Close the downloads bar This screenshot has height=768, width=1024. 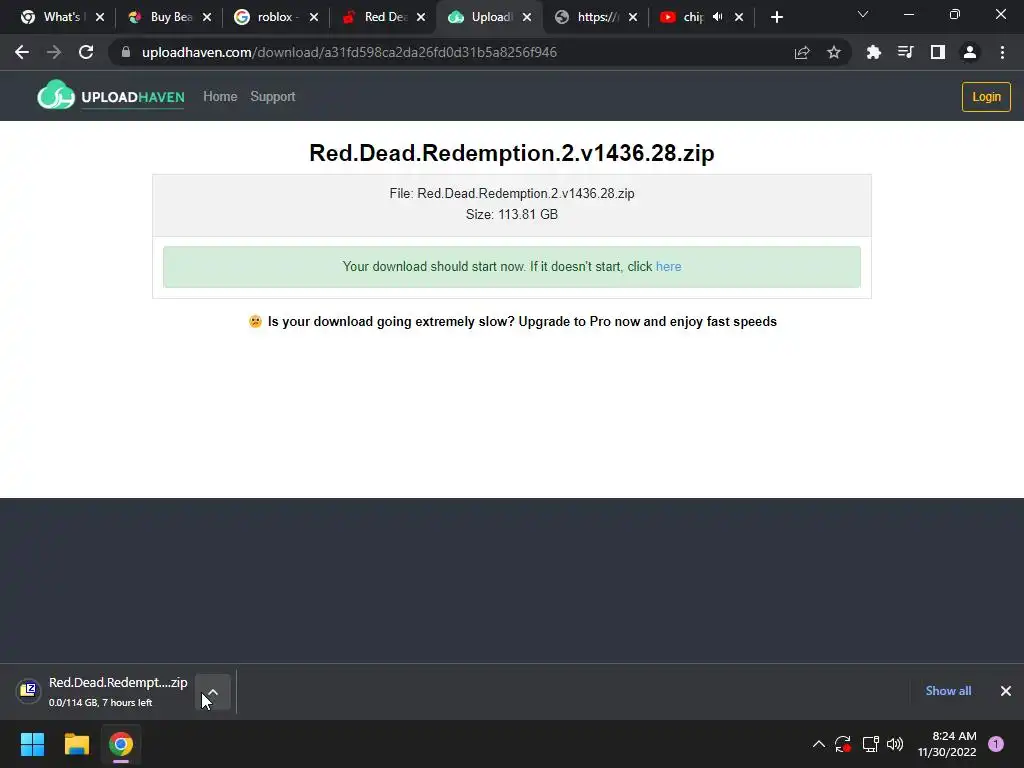[1006, 691]
